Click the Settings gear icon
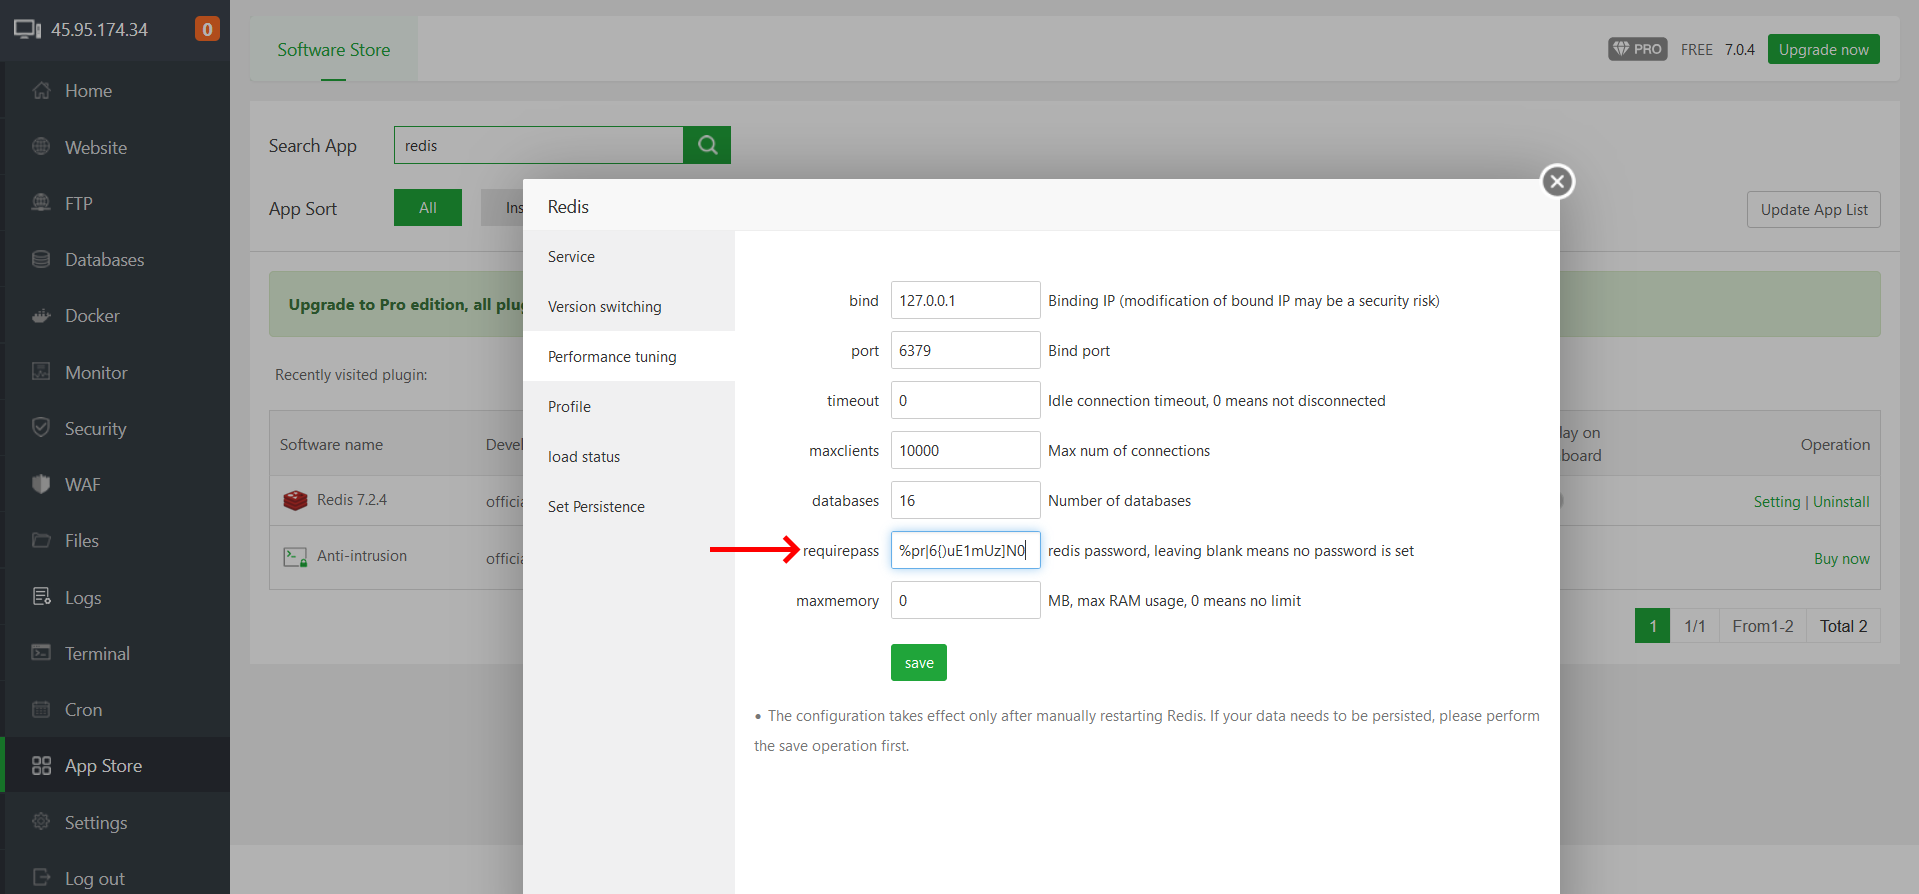The image size is (1919, 894). [41, 822]
